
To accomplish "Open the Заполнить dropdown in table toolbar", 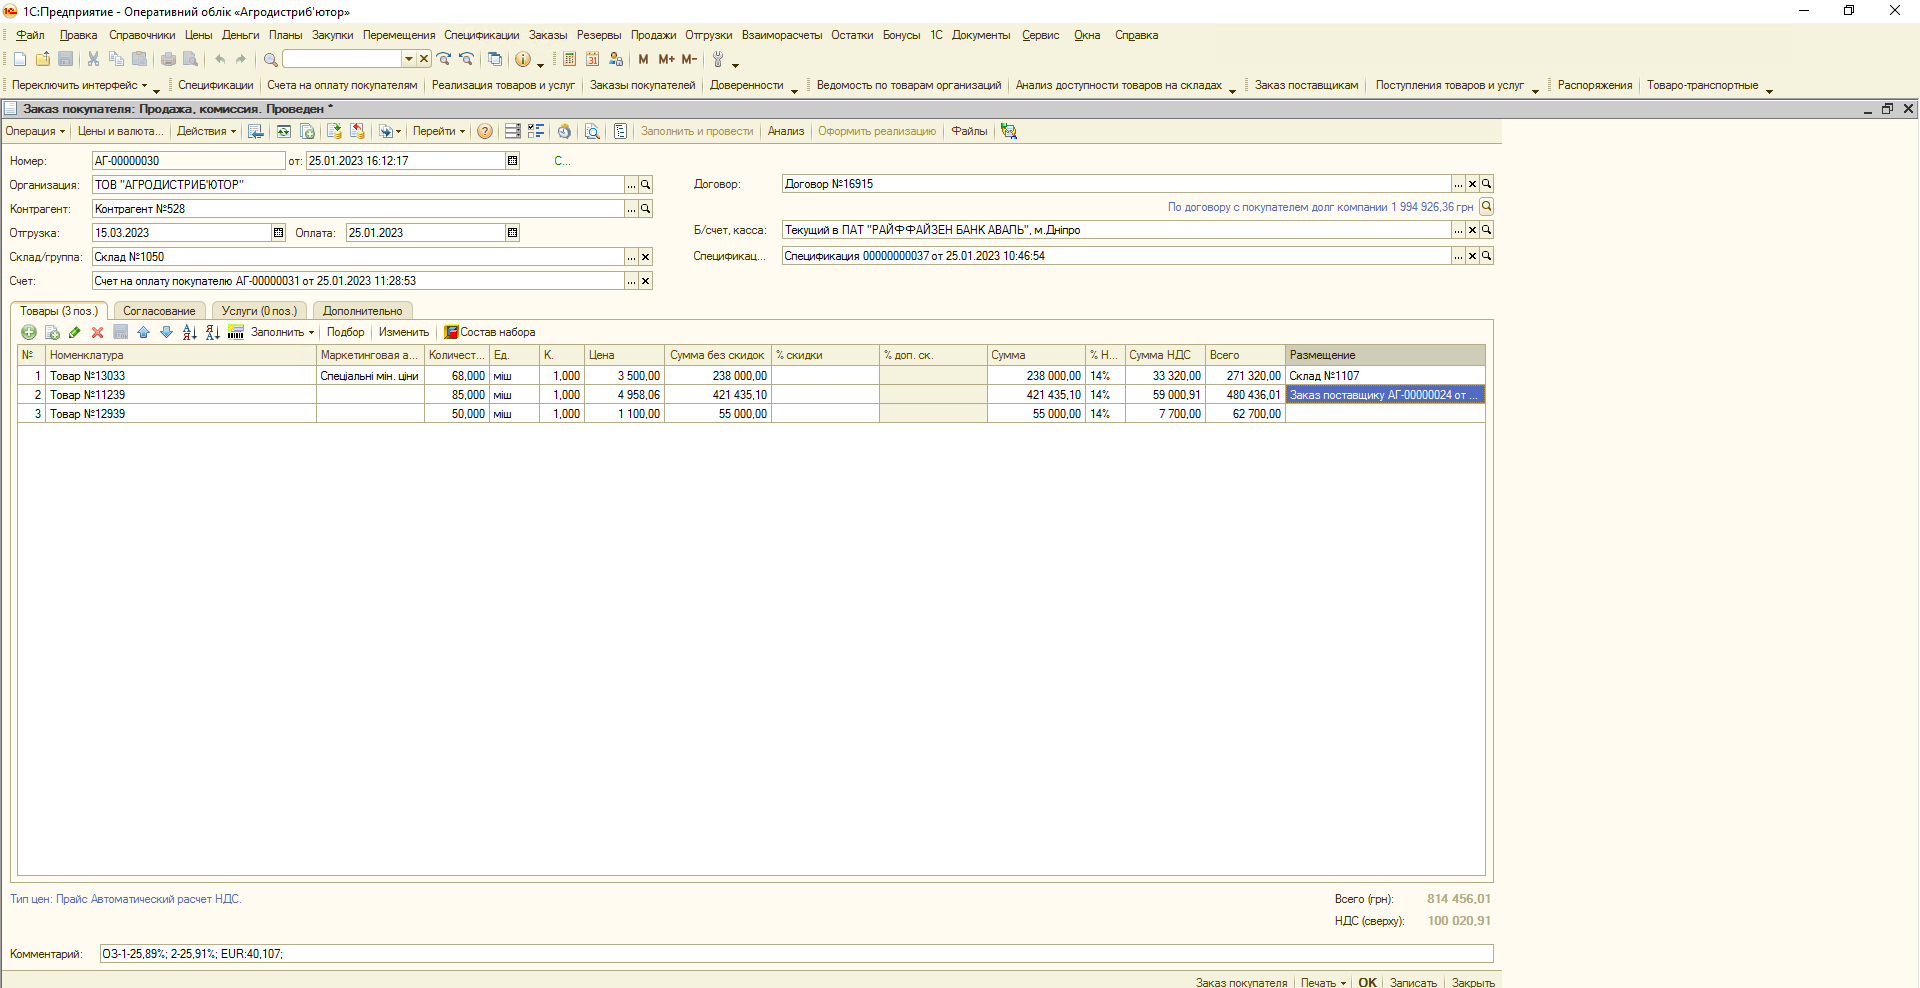I will click(x=282, y=332).
